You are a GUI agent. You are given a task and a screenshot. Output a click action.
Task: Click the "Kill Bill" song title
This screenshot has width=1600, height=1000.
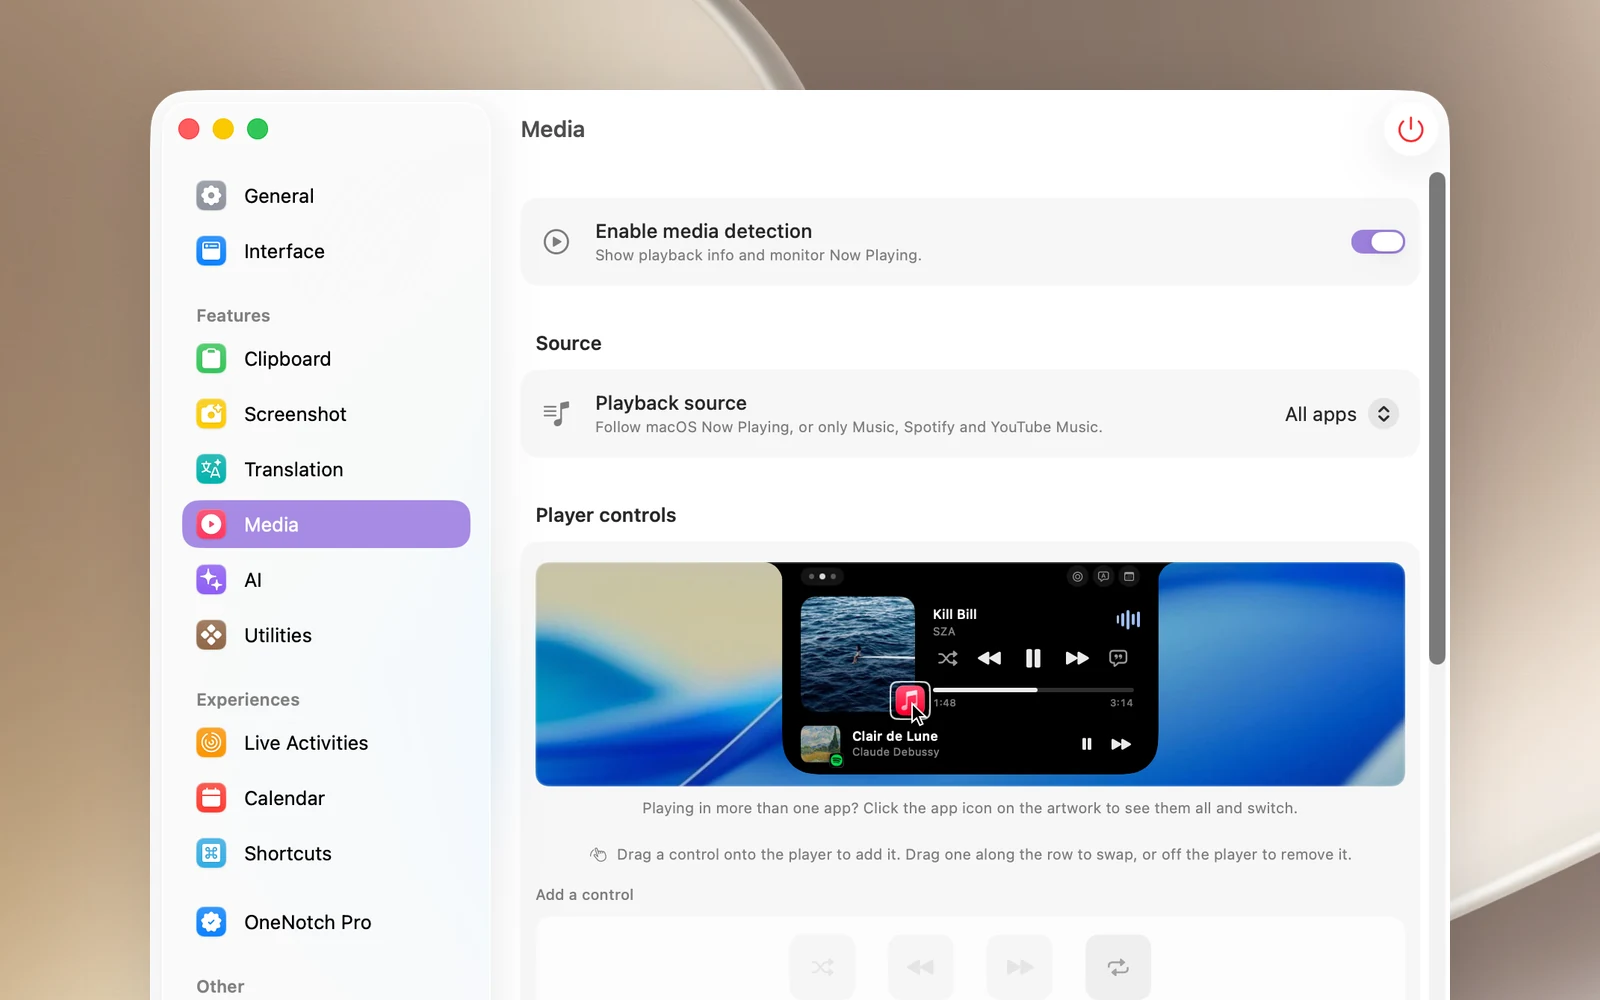coord(954,614)
